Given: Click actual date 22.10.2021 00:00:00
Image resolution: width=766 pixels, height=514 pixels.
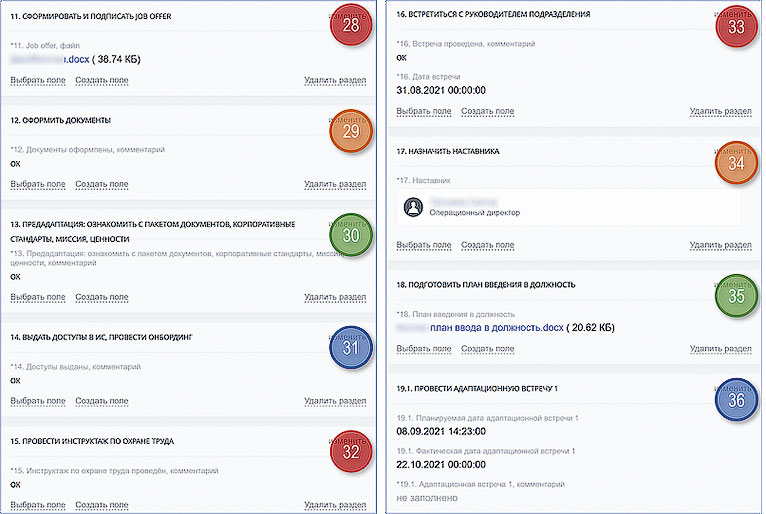Looking at the screenshot, I should tap(441, 465).
